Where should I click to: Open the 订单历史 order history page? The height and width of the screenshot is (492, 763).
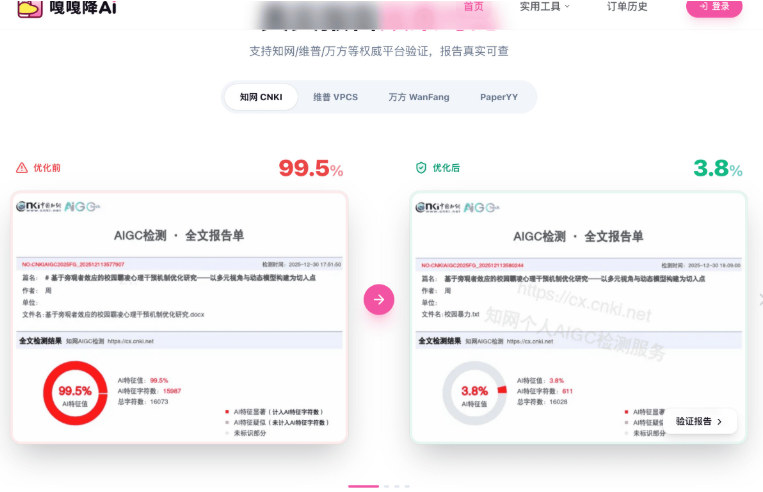[x=627, y=6]
